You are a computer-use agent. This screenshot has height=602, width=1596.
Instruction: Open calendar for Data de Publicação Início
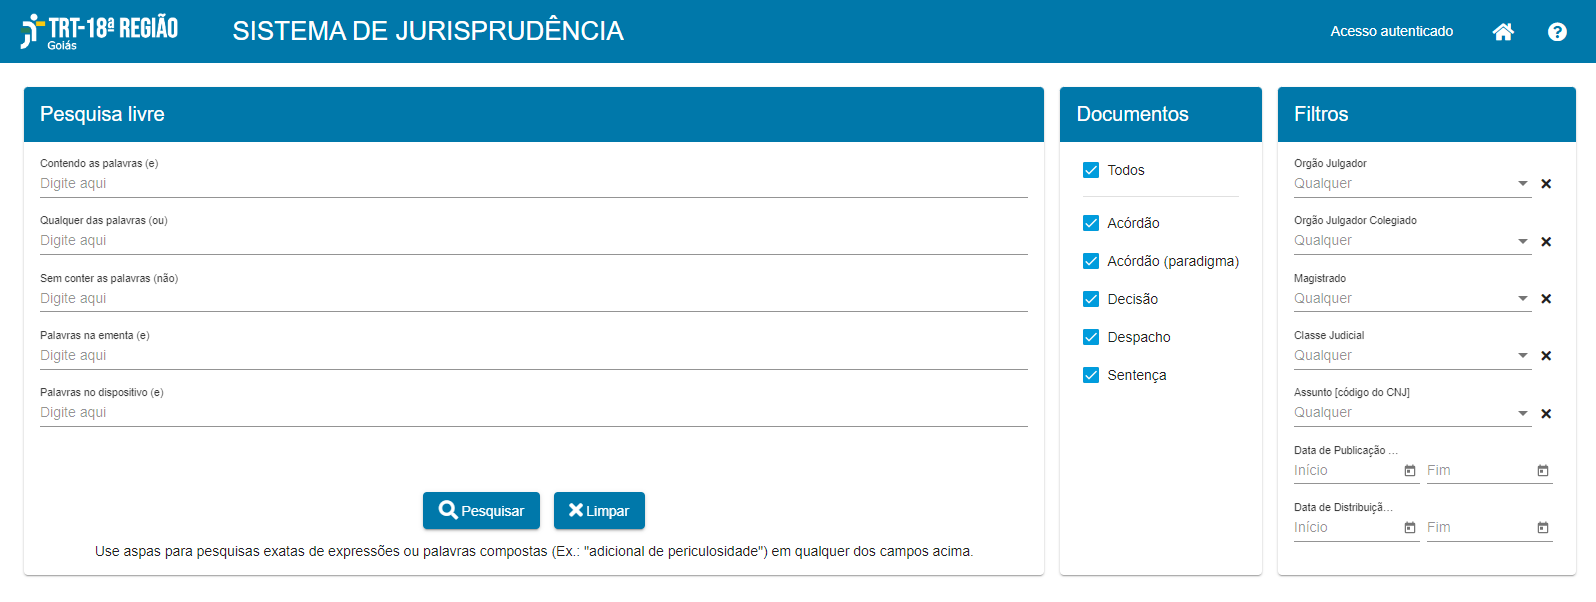click(x=1410, y=471)
